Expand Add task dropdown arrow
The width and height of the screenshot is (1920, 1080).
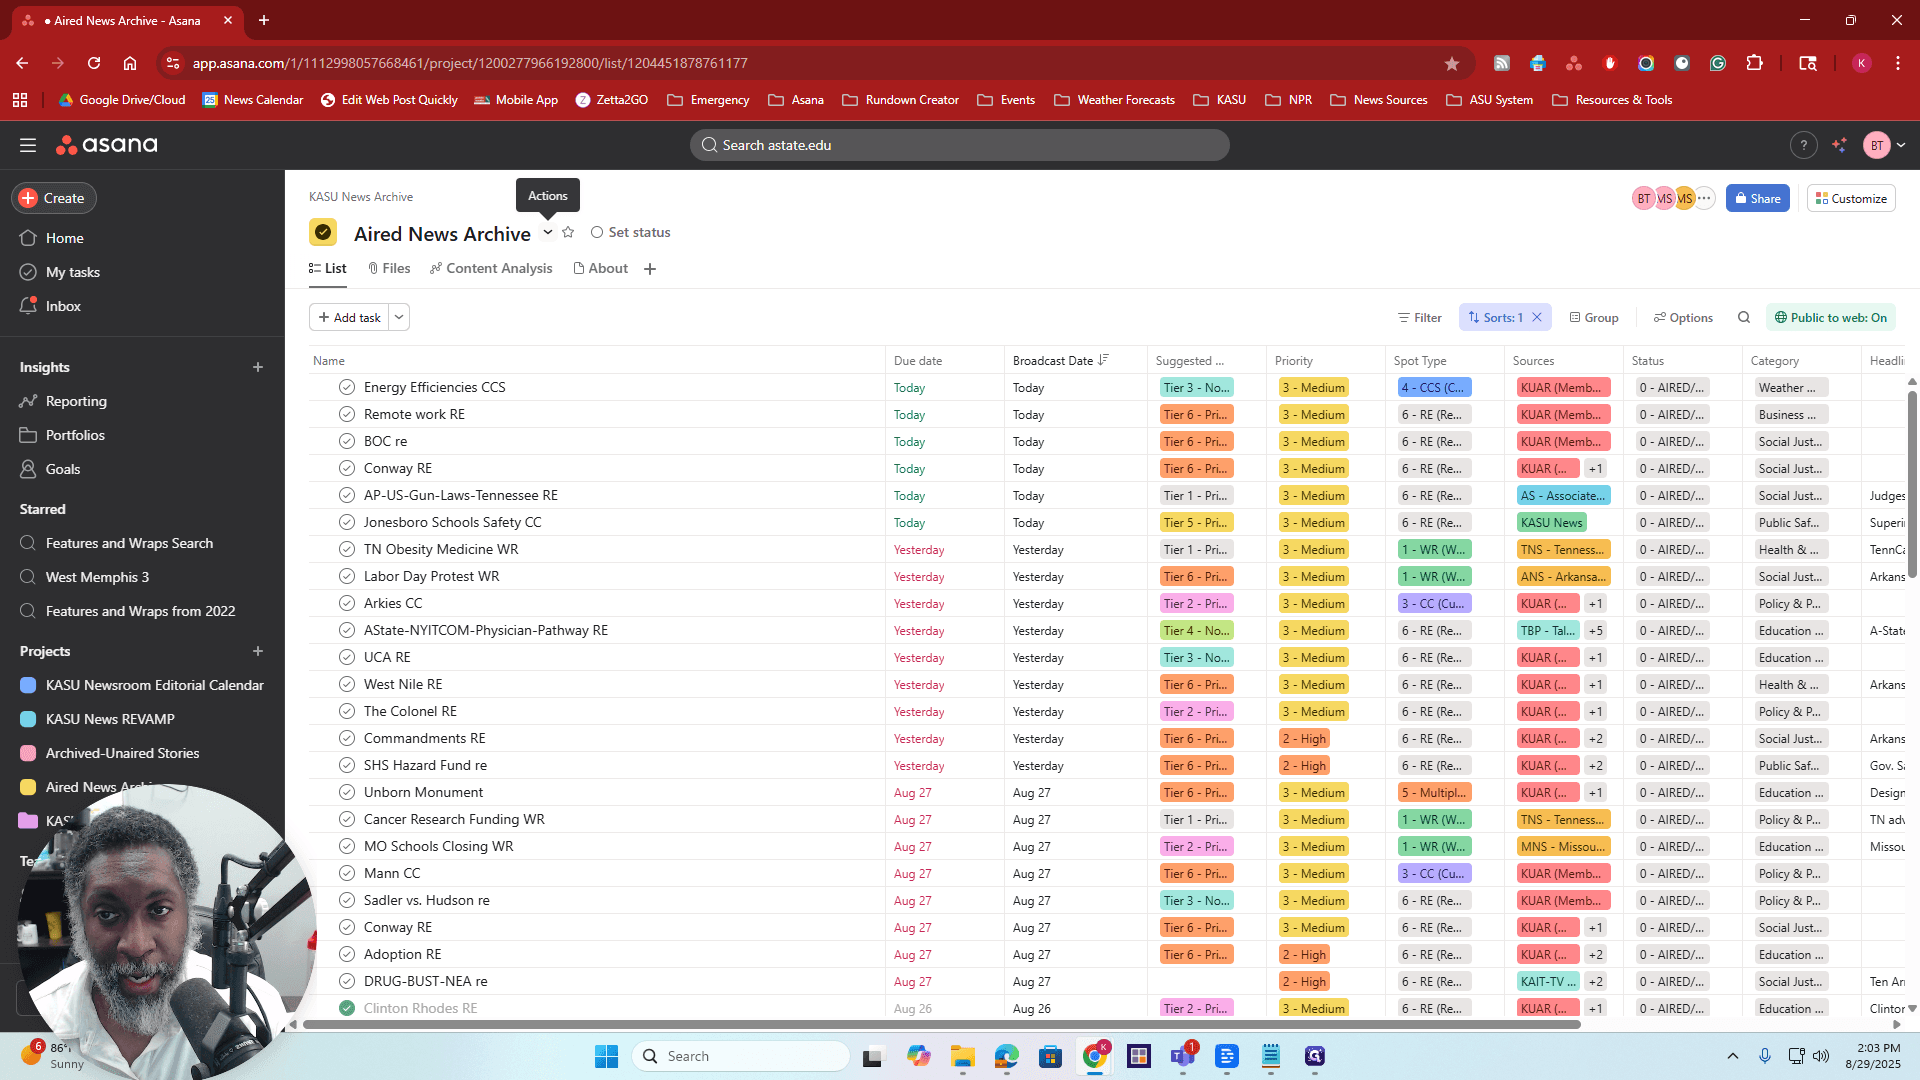(x=399, y=317)
